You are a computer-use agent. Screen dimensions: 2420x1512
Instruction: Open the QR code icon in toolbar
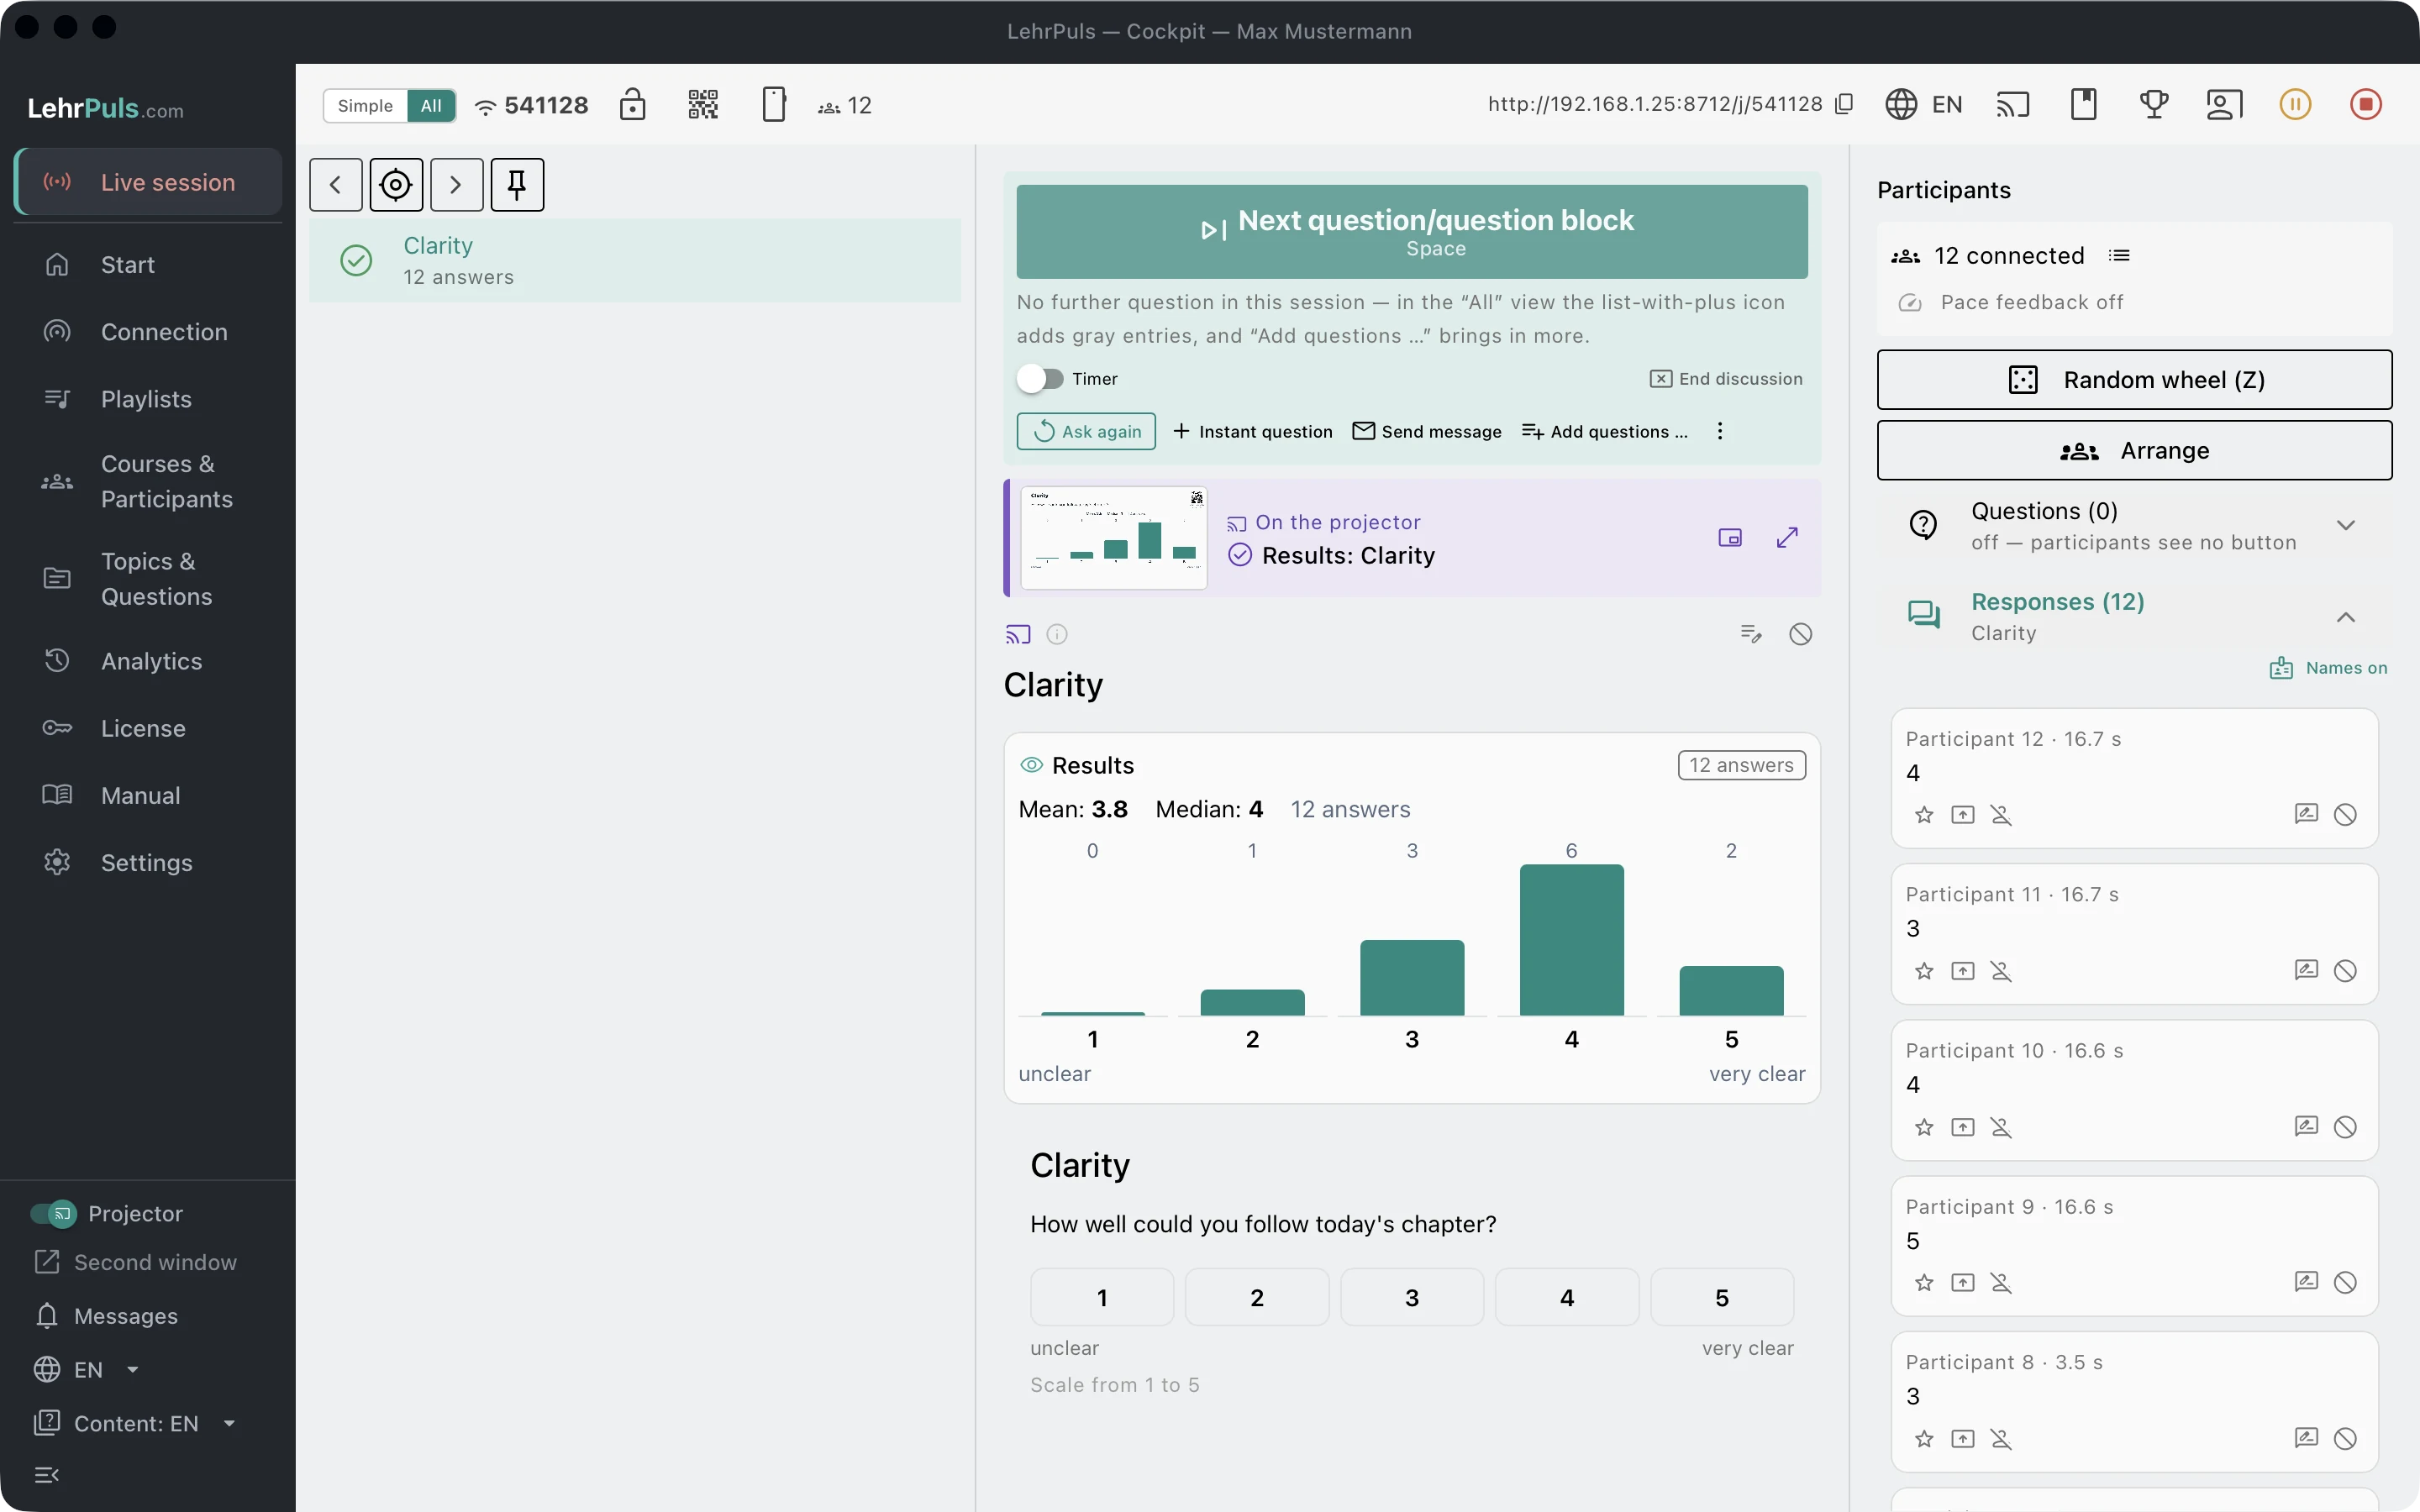point(703,104)
